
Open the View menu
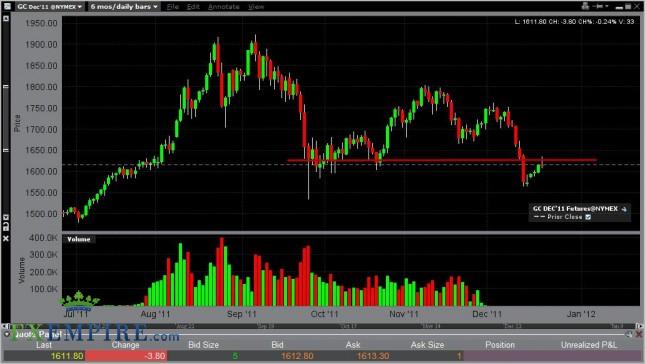click(x=256, y=7)
